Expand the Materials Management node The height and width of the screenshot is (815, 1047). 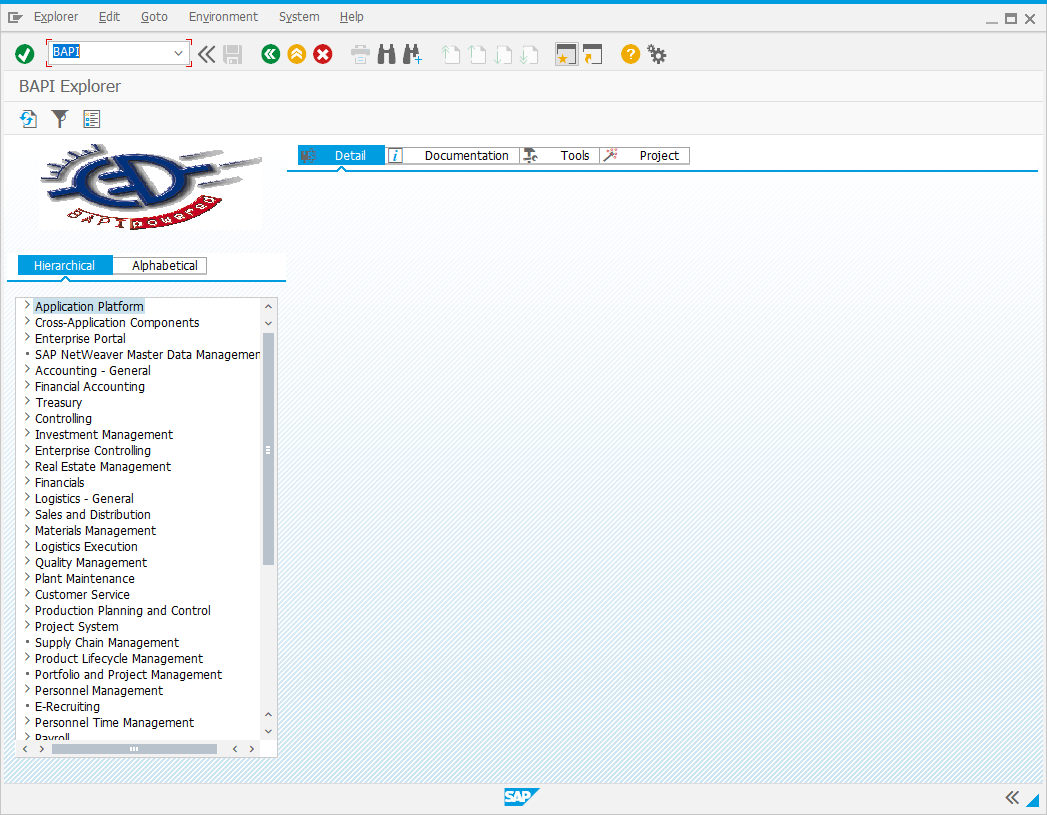tap(27, 529)
